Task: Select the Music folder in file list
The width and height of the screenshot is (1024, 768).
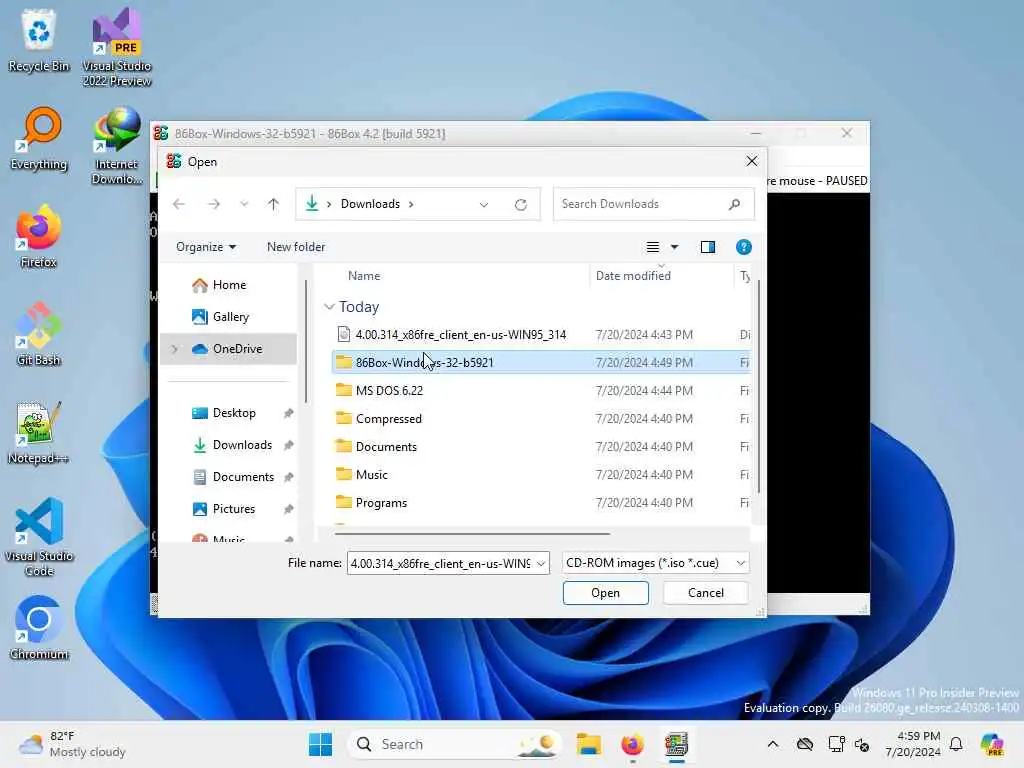Action: (x=541, y=475)
